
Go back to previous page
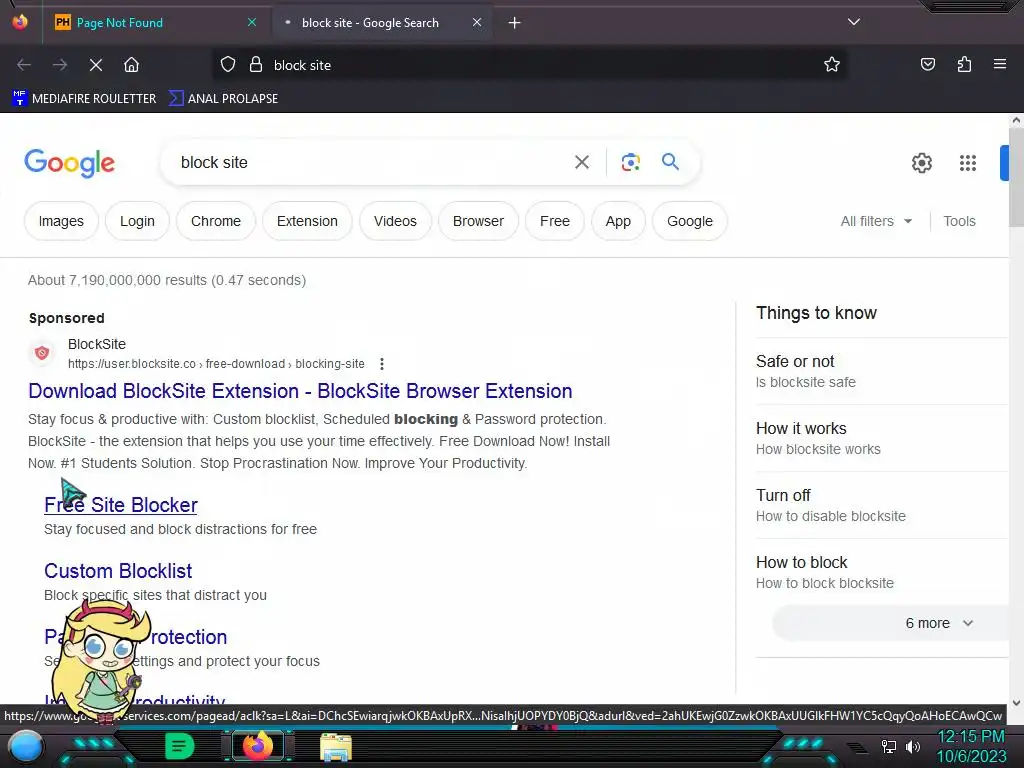[x=24, y=65]
